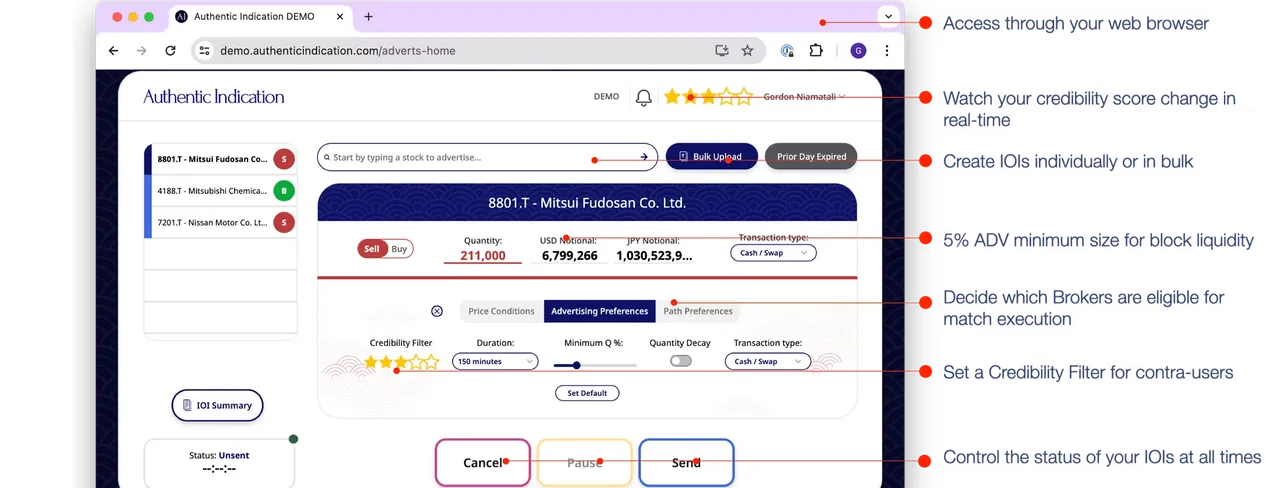The image size is (1280, 488).
Task: Bookmark this page with the star icon
Action: (x=747, y=51)
